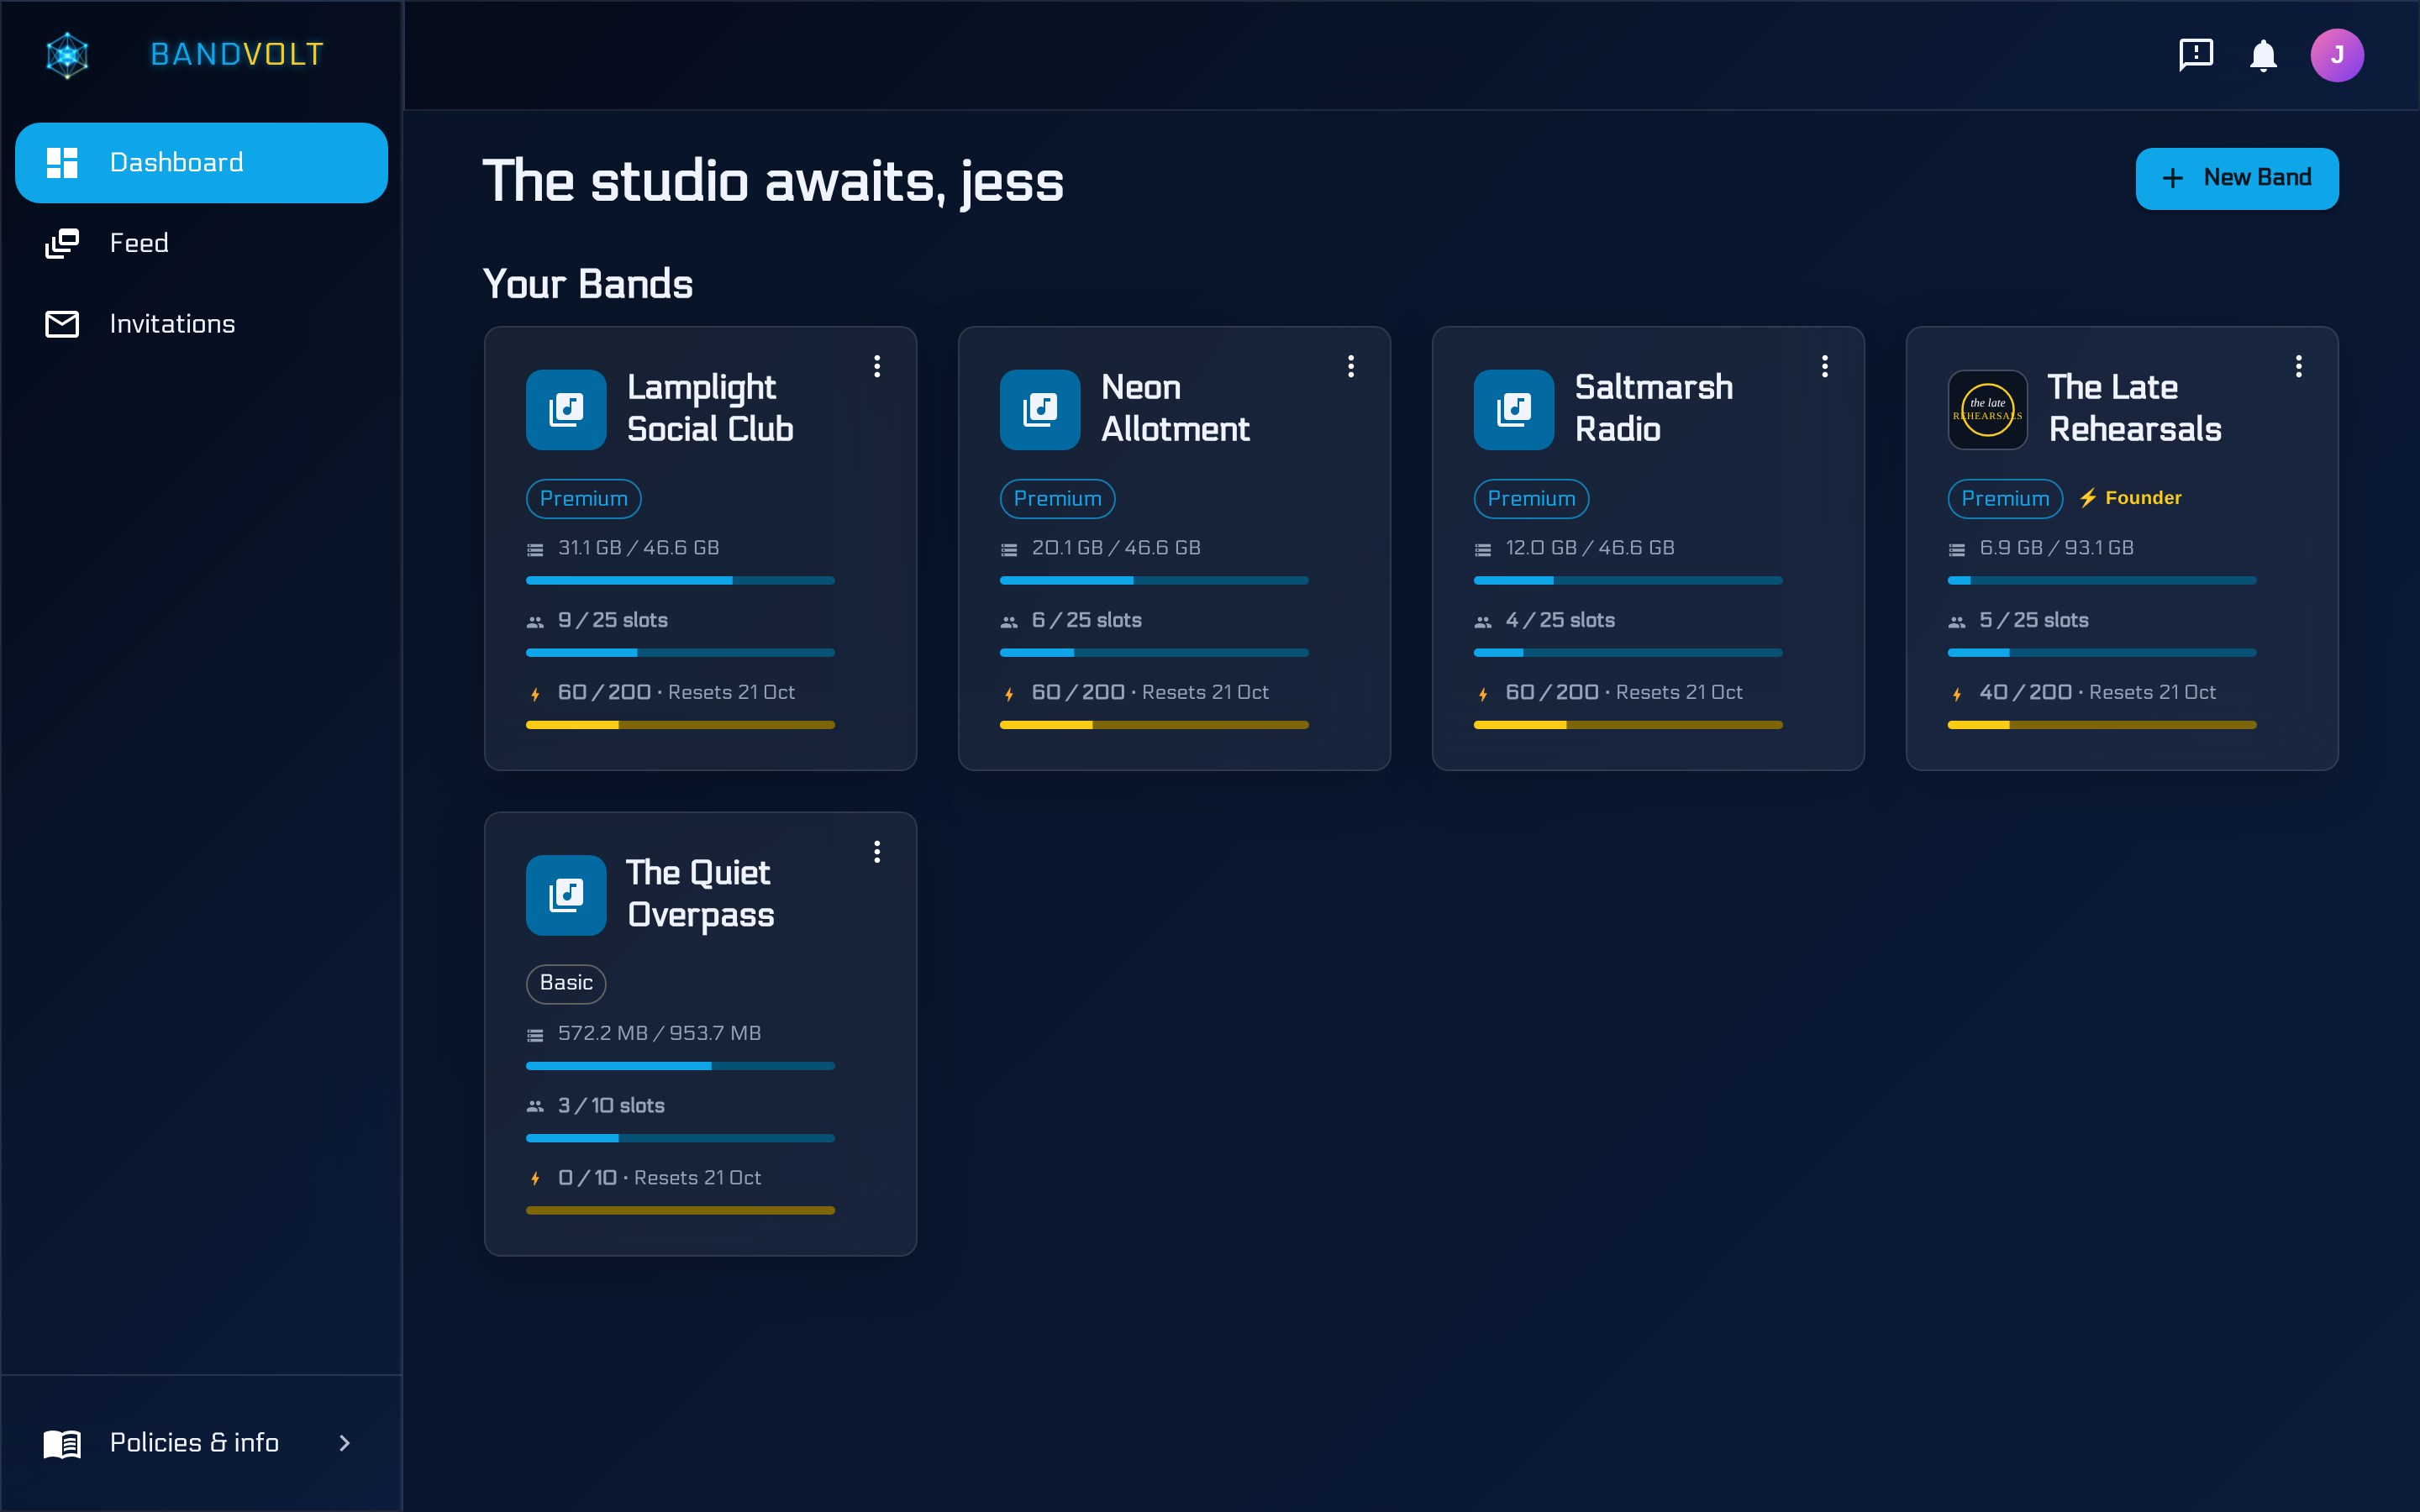
Task: Click The Late Rehearsals band logo
Action: [x=1987, y=409]
